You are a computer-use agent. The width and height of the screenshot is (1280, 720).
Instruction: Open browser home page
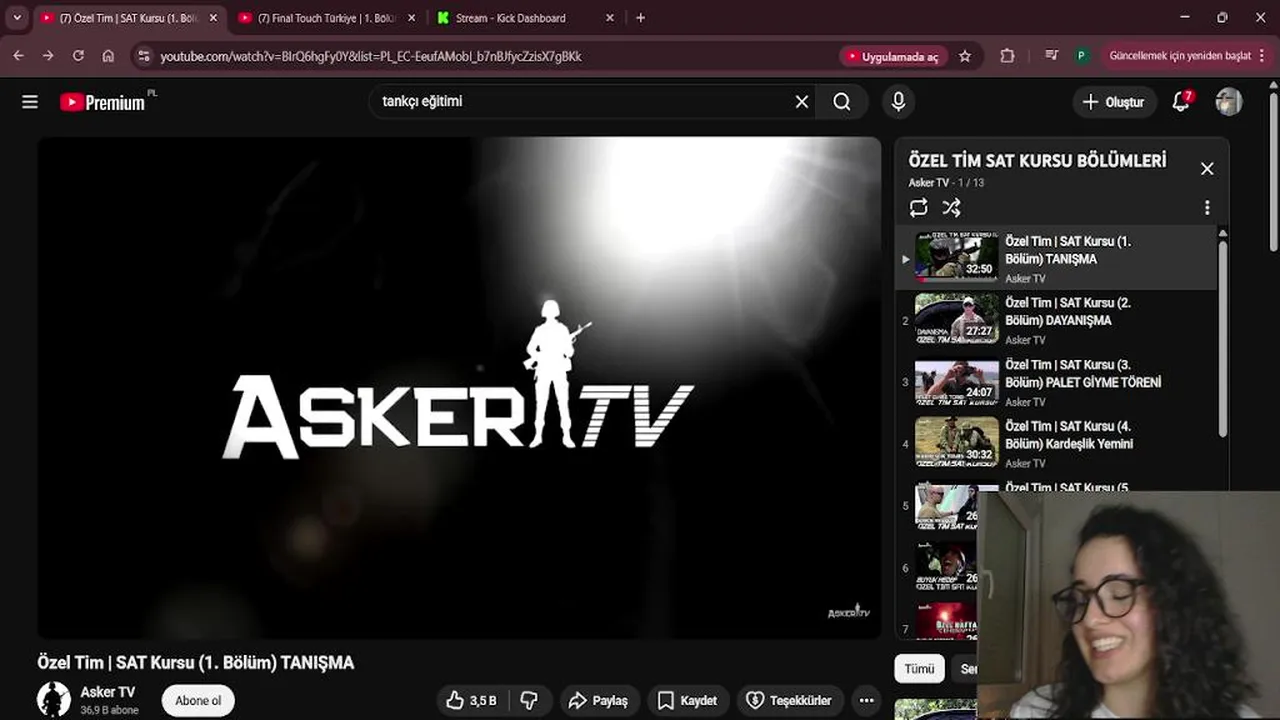(108, 56)
